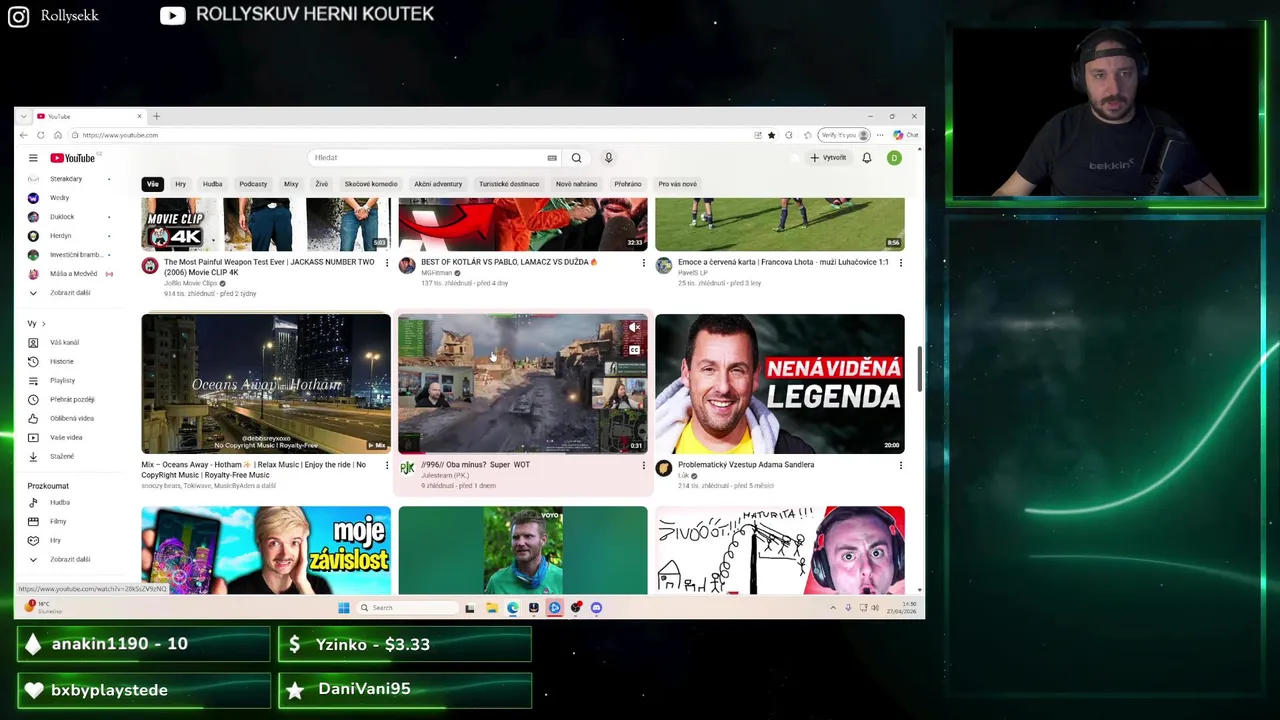Open Discord from taskbar
1280x720 pixels.
[596, 608]
